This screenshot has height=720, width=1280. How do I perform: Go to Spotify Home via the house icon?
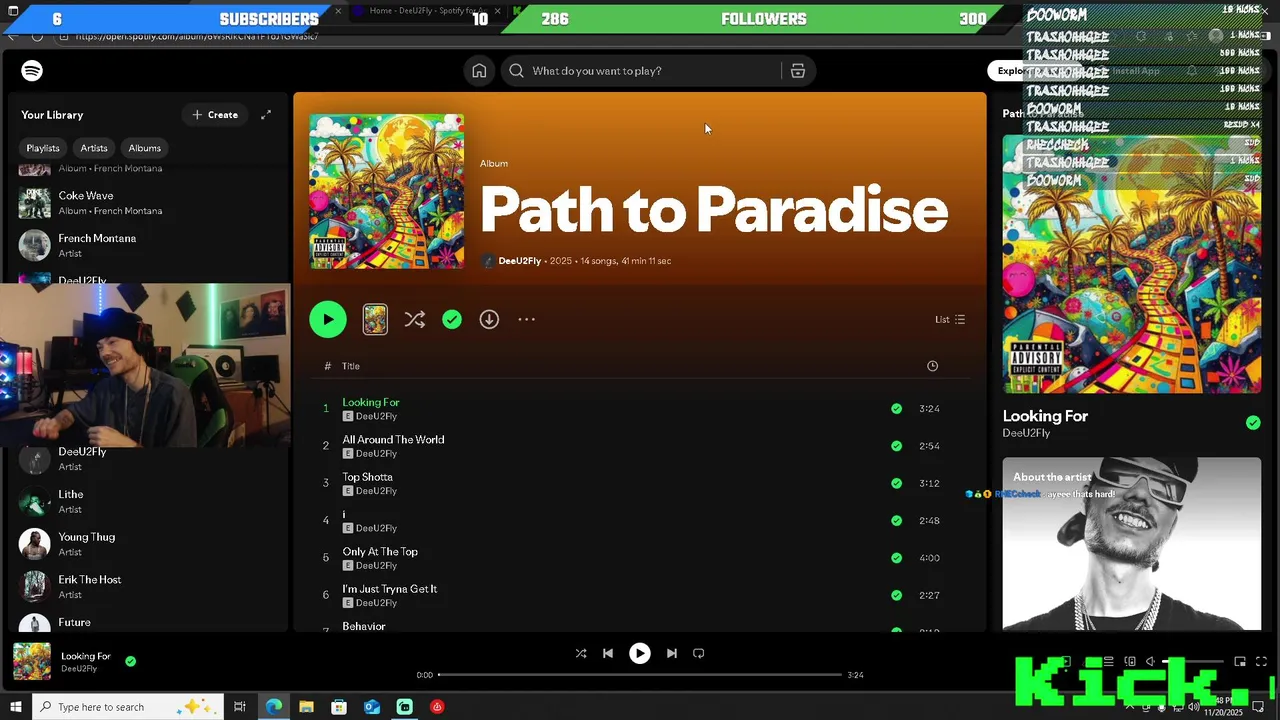point(479,71)
